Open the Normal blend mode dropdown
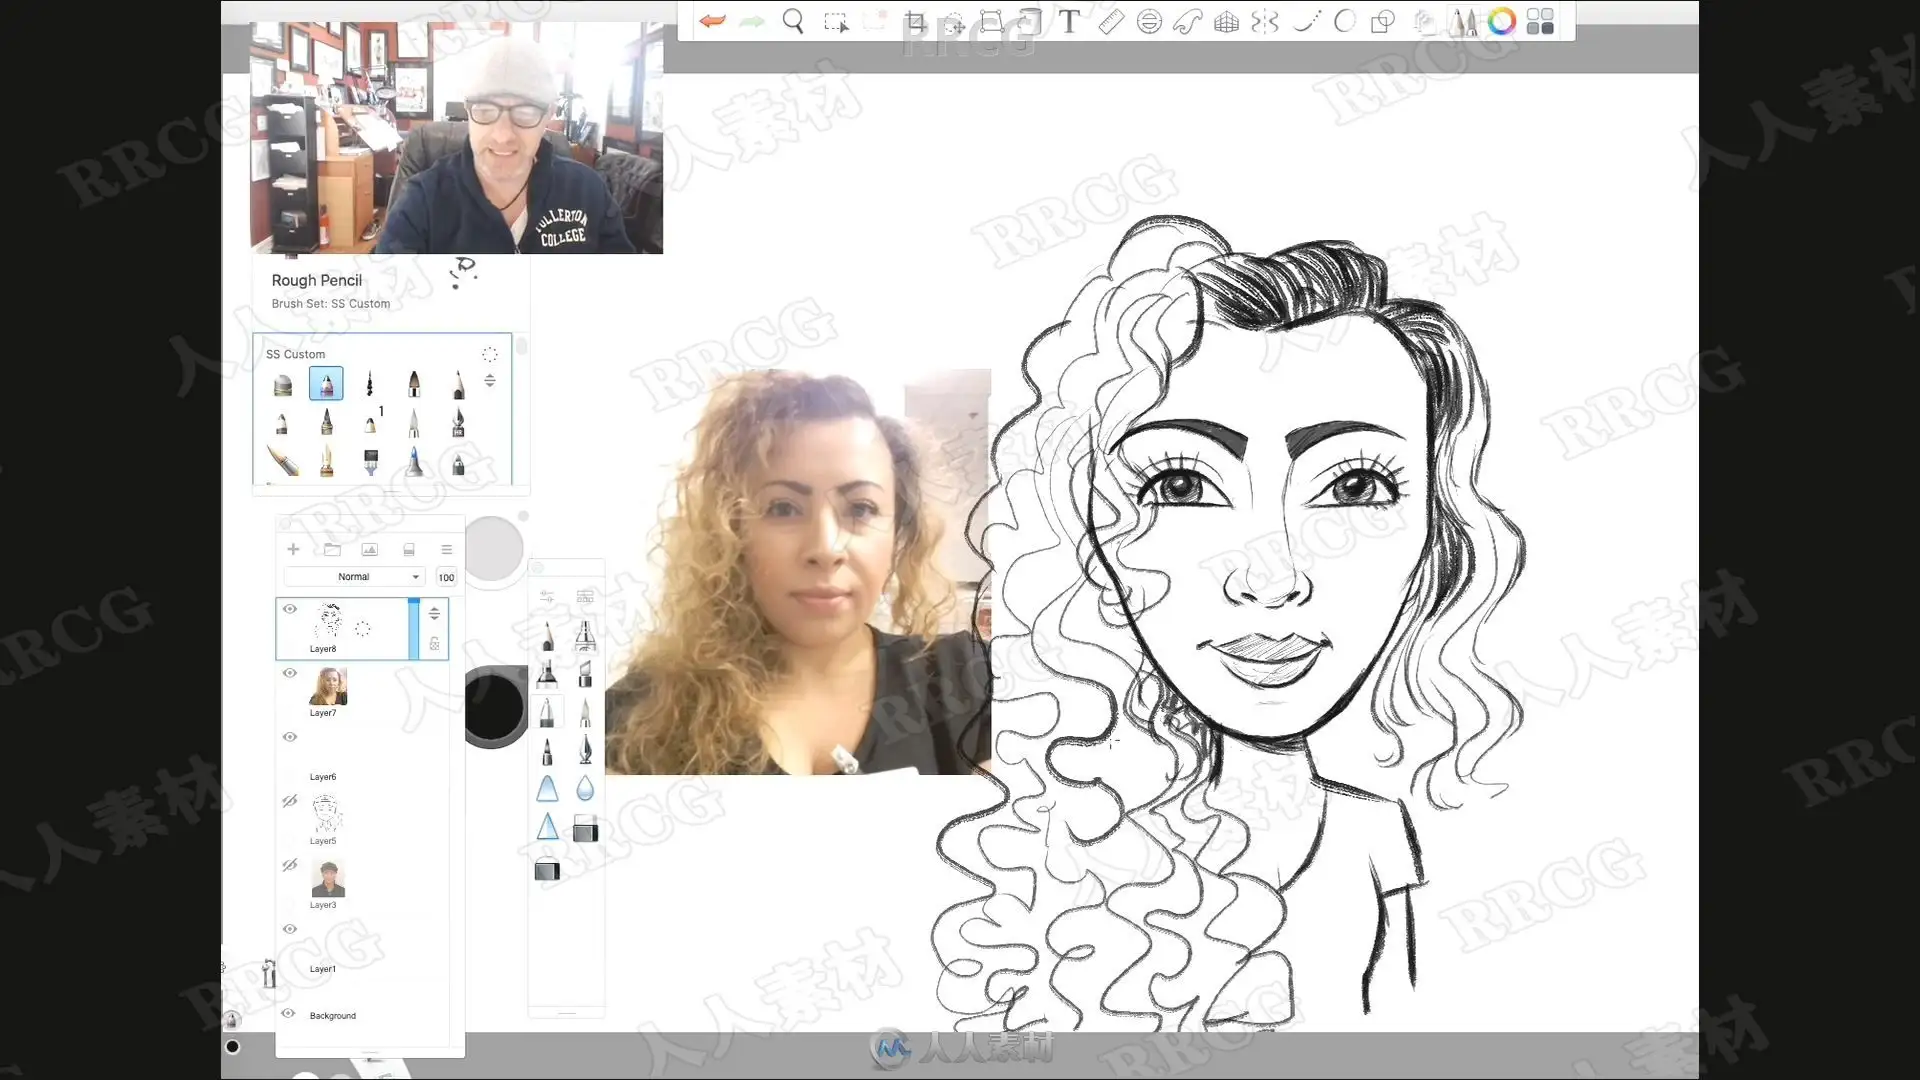 coord(354,577)
